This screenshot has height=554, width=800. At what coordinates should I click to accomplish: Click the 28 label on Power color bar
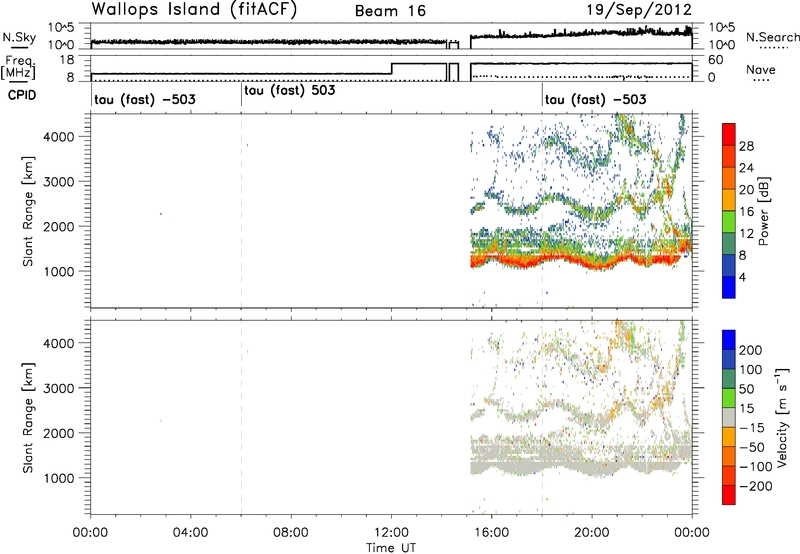746,146
